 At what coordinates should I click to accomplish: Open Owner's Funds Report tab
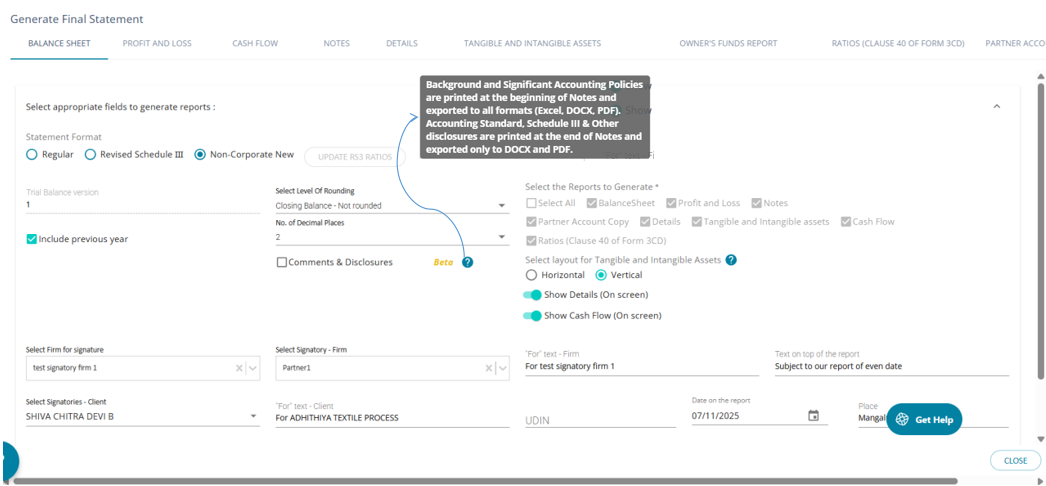coord(728,43)
